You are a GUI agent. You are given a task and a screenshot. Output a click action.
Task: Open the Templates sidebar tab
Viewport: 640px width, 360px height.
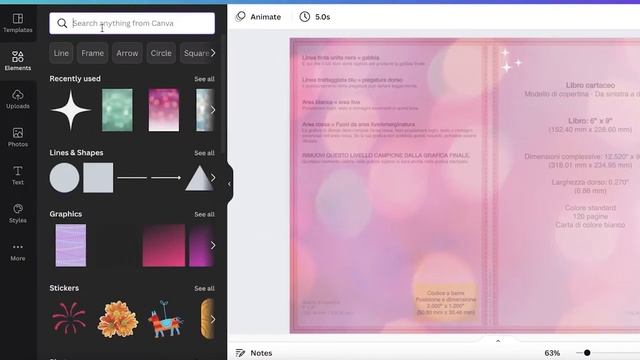[x=18, y=23]
